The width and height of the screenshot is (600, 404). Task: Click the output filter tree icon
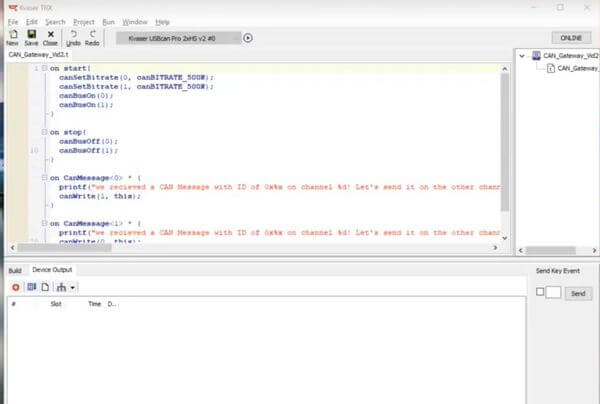(61, 287)
